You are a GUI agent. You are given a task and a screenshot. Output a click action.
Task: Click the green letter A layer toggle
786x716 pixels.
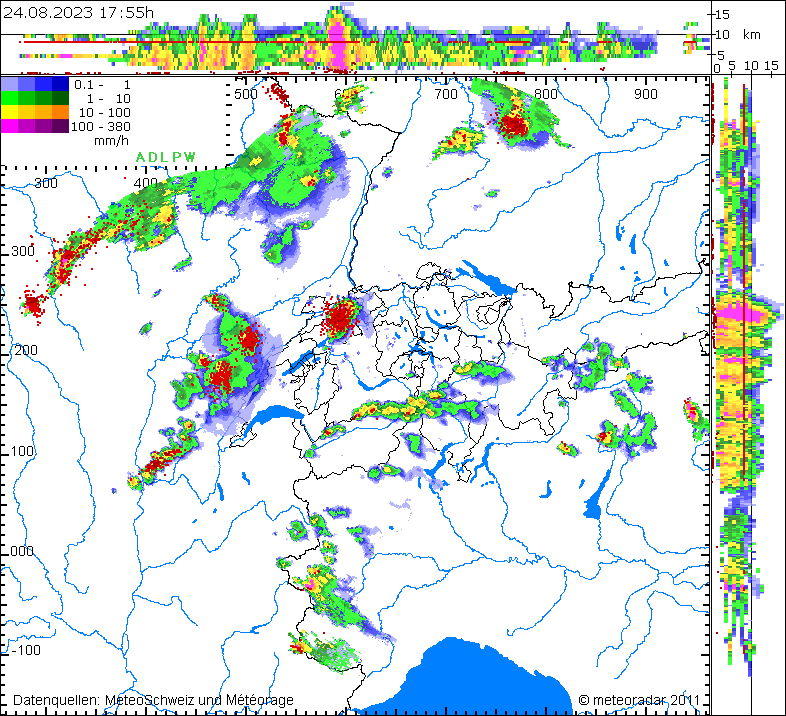(139, 157)
